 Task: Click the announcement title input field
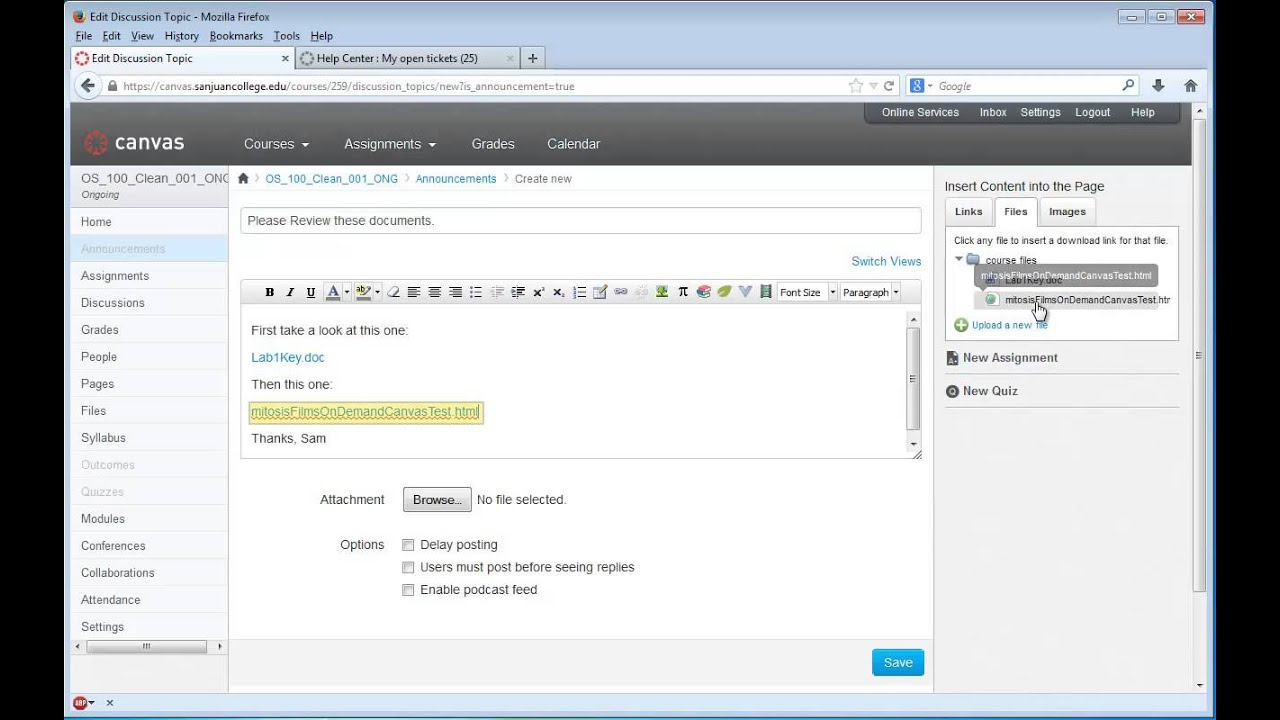(x=580, y=221)
